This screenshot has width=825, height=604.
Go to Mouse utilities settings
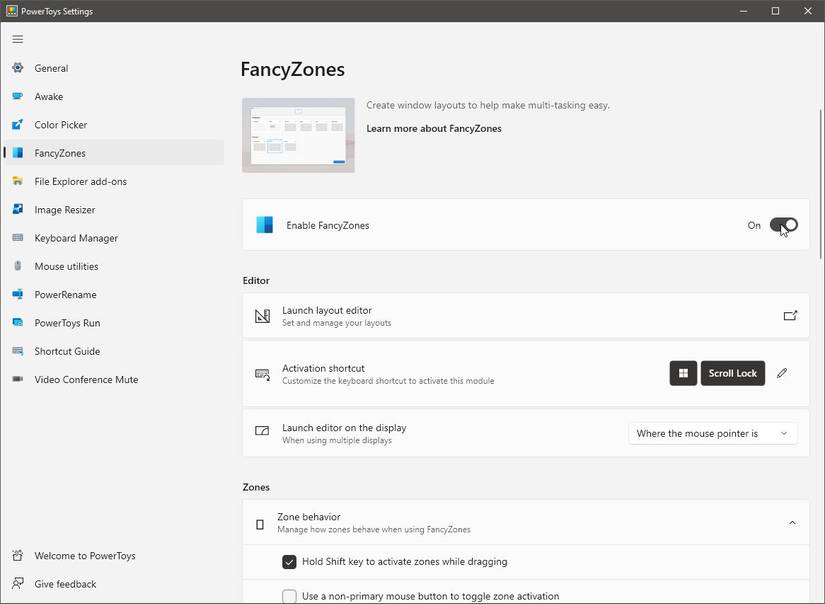(66, 266)
